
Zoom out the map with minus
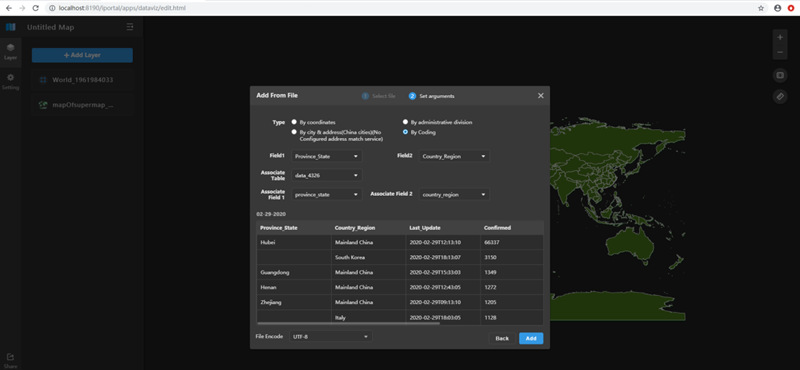click(x=780, y=52)
